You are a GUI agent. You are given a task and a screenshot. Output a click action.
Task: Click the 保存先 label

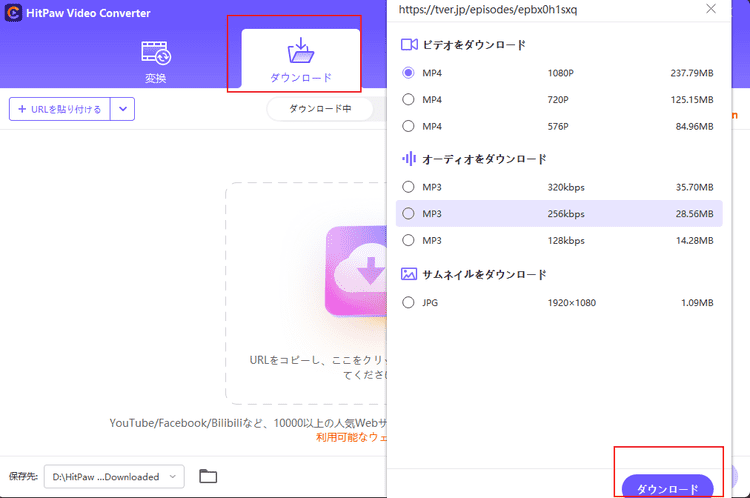23,476
